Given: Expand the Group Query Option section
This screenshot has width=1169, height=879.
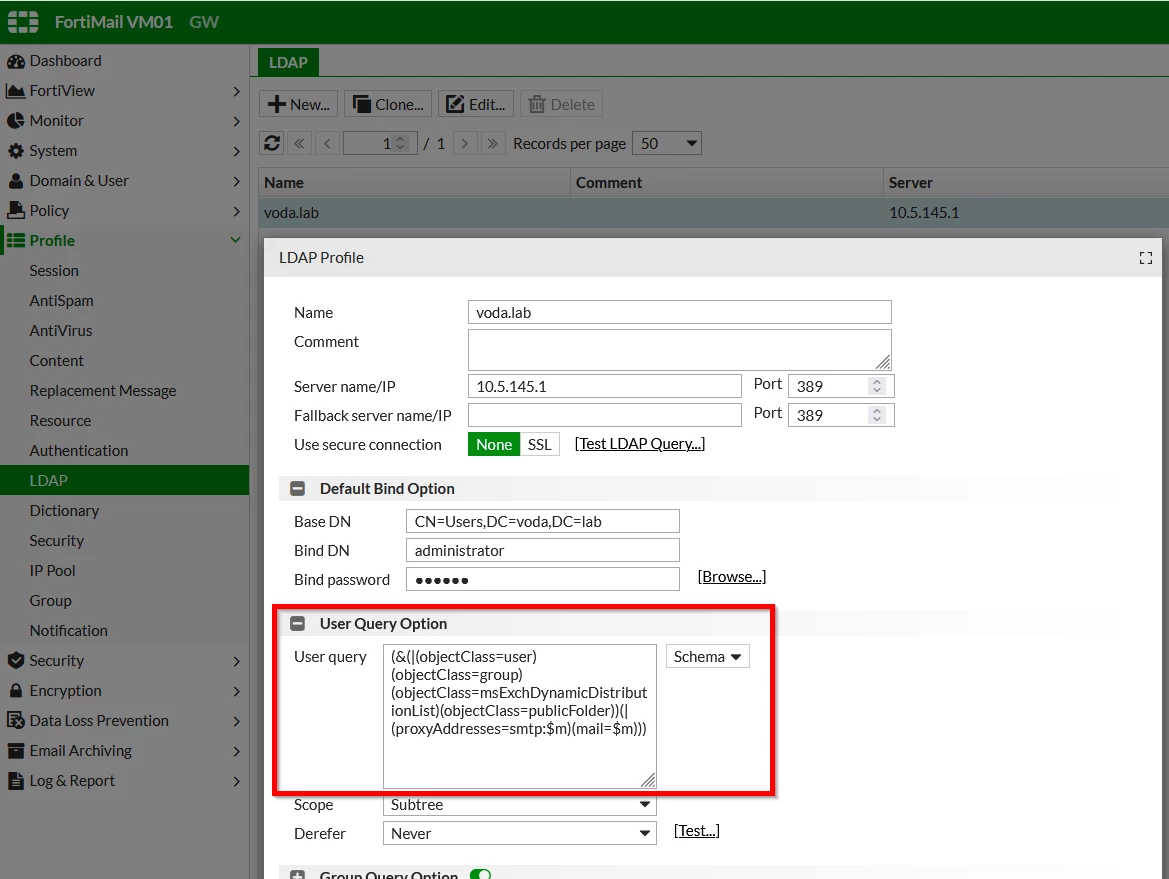Looking at the screenshot, I should [297, 875].
